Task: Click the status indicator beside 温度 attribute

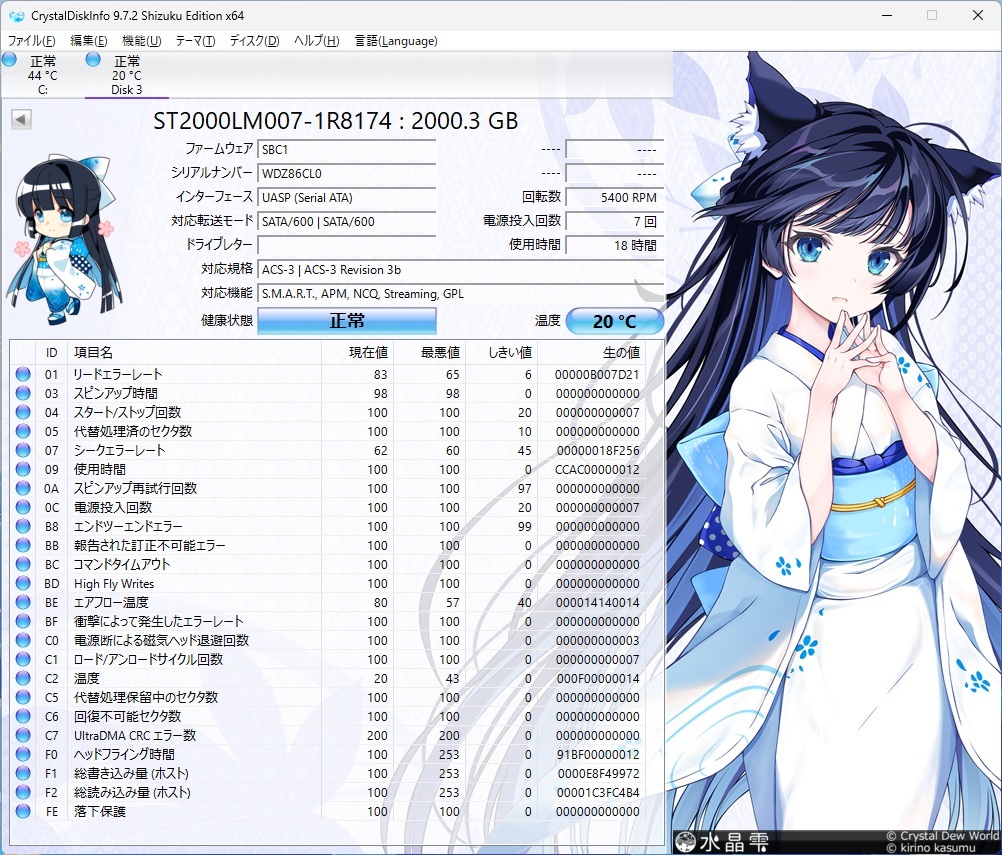Action: point(22,678)
